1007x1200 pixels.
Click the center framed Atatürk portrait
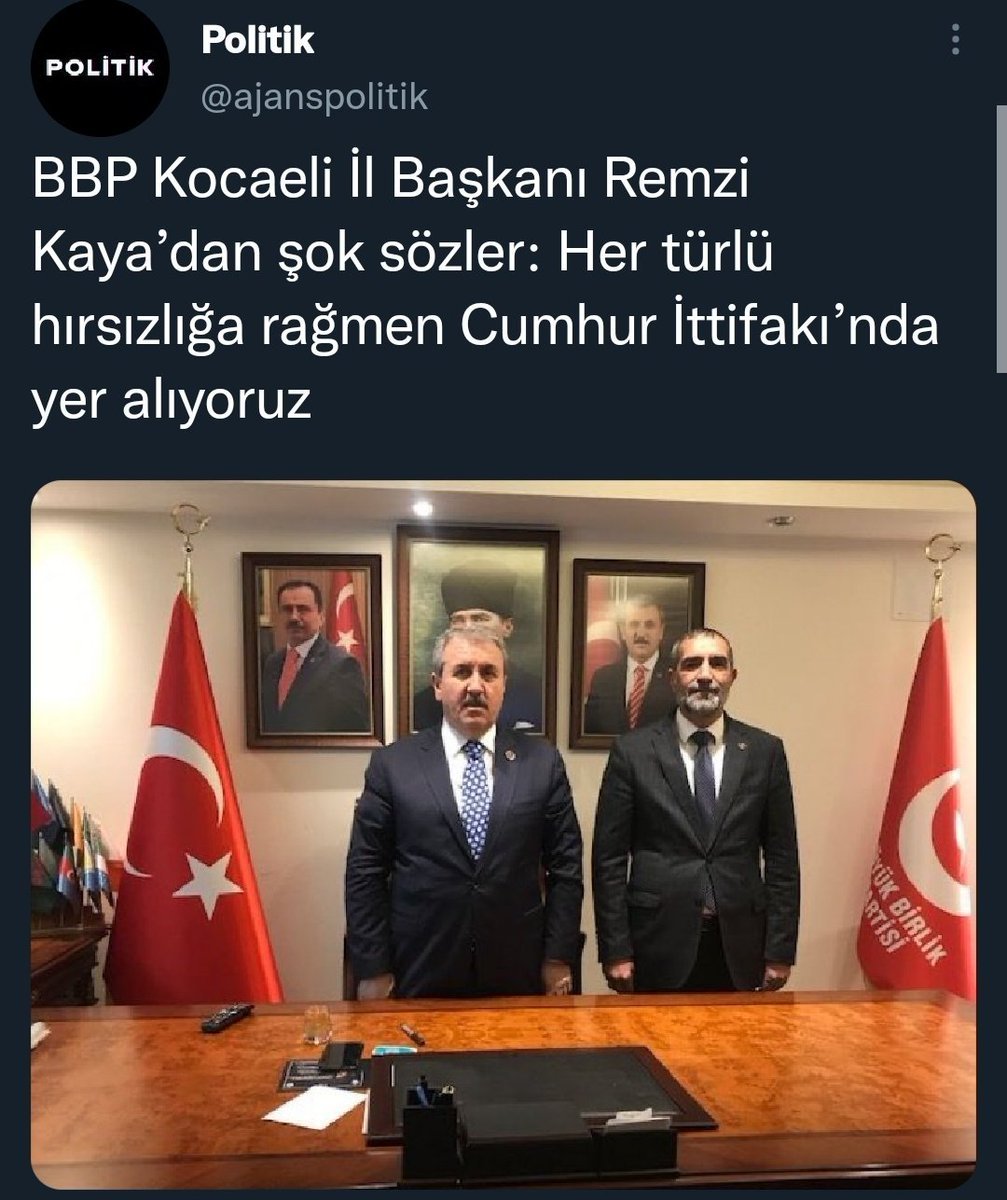(478, 630)
